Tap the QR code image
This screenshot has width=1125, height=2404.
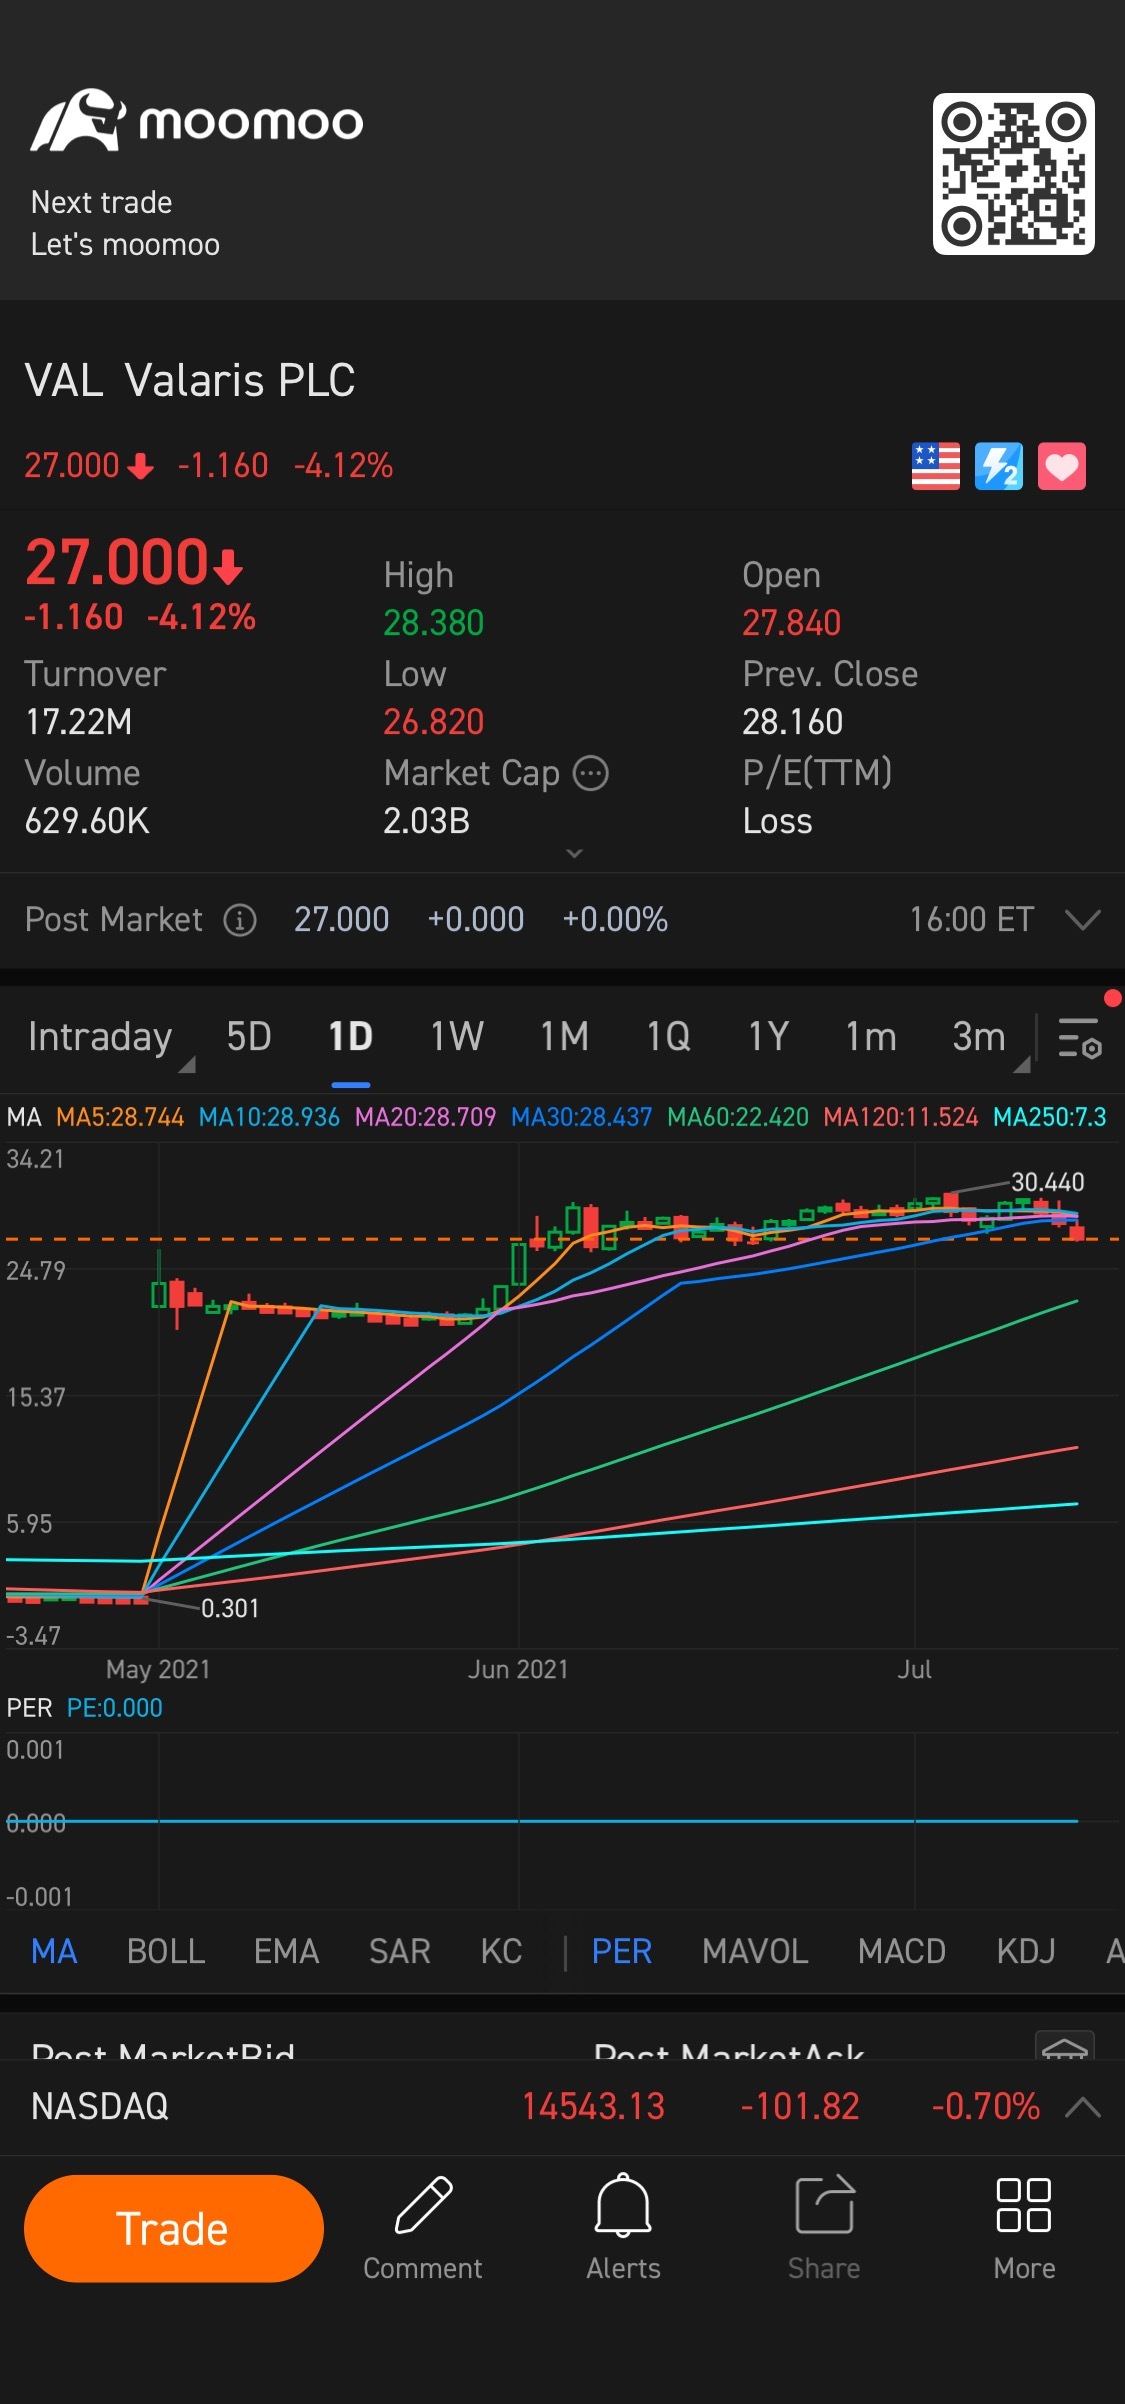tap(1013, 174)
